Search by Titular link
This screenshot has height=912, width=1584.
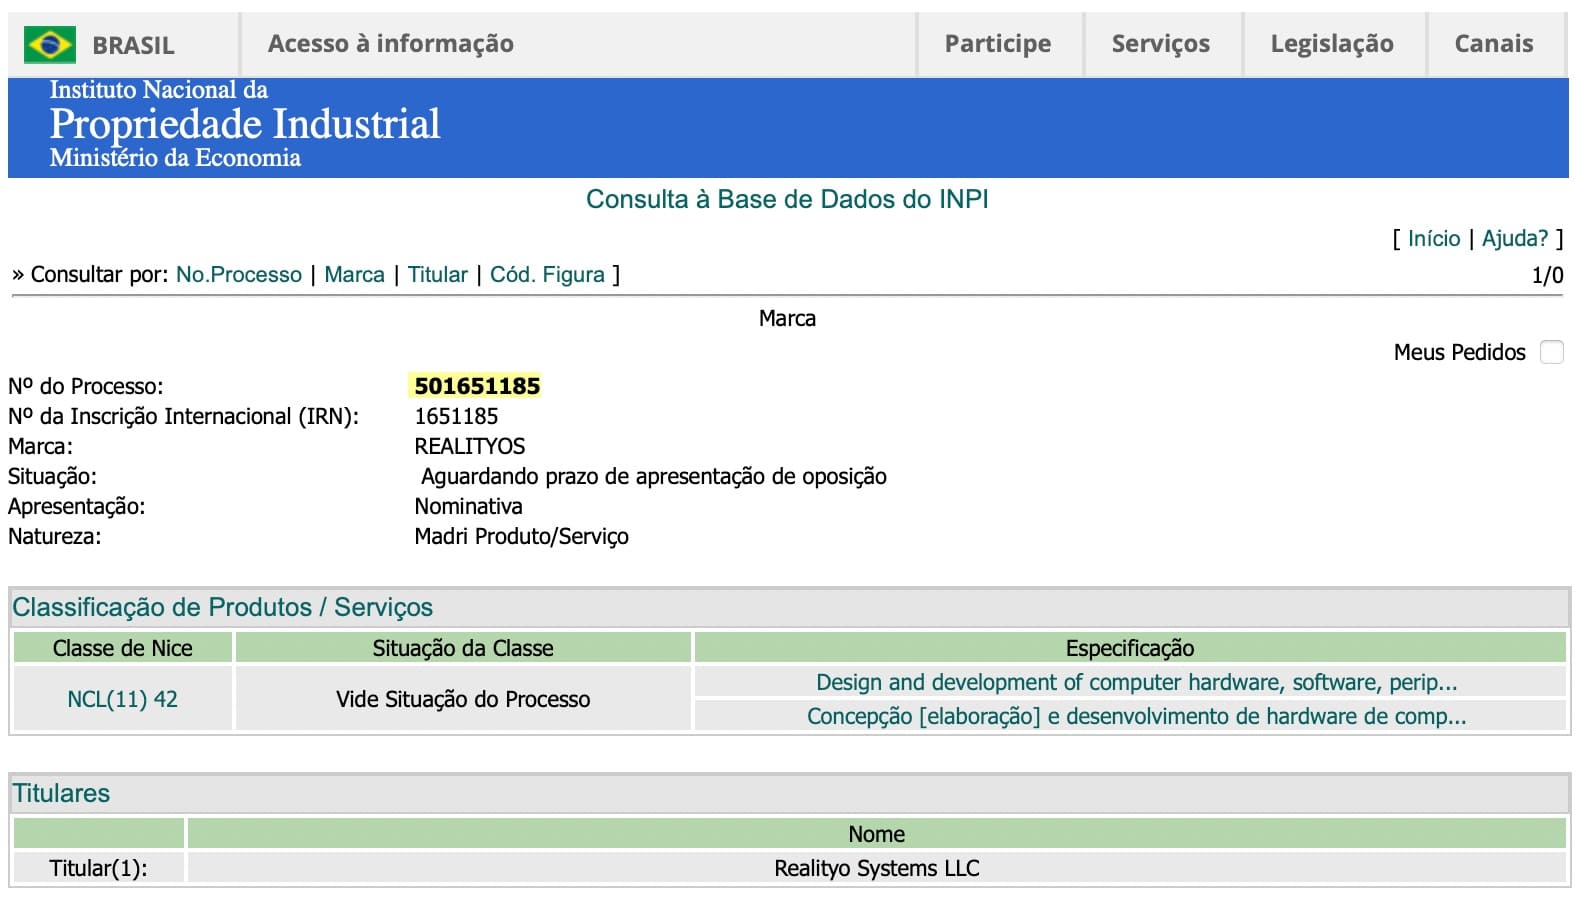(x=438, y=274)
